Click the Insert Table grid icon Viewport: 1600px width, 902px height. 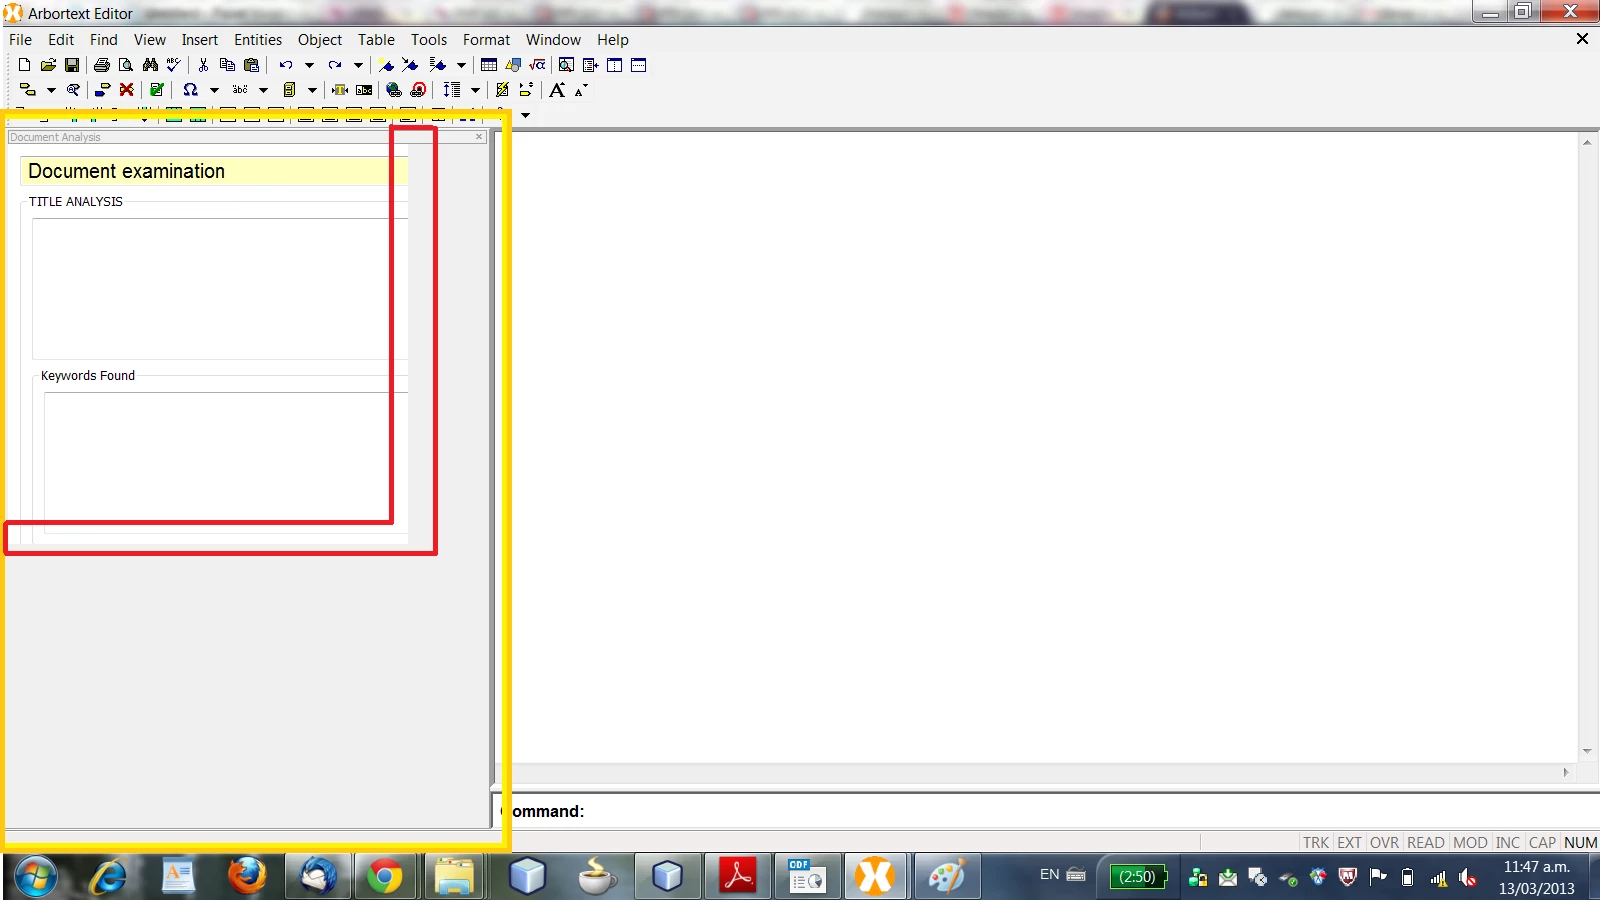click(489, 65)
